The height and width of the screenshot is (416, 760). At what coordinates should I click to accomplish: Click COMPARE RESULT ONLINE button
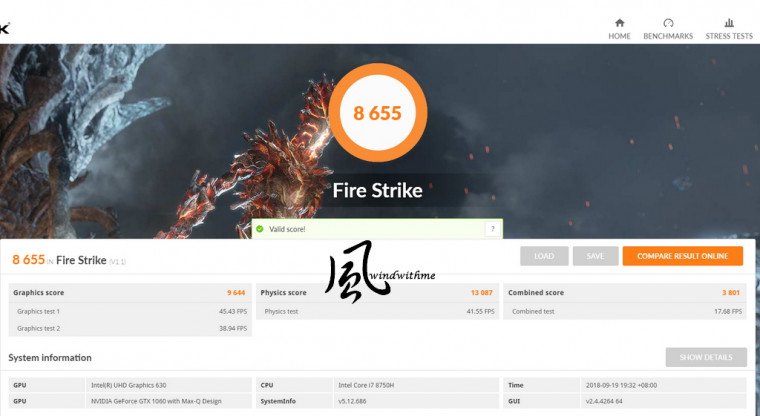(682, 256)
